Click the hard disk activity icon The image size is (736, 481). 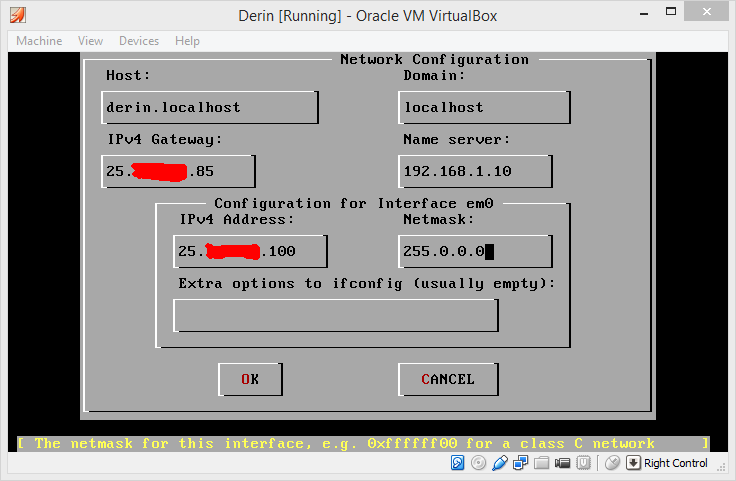[x=457, y=463]
